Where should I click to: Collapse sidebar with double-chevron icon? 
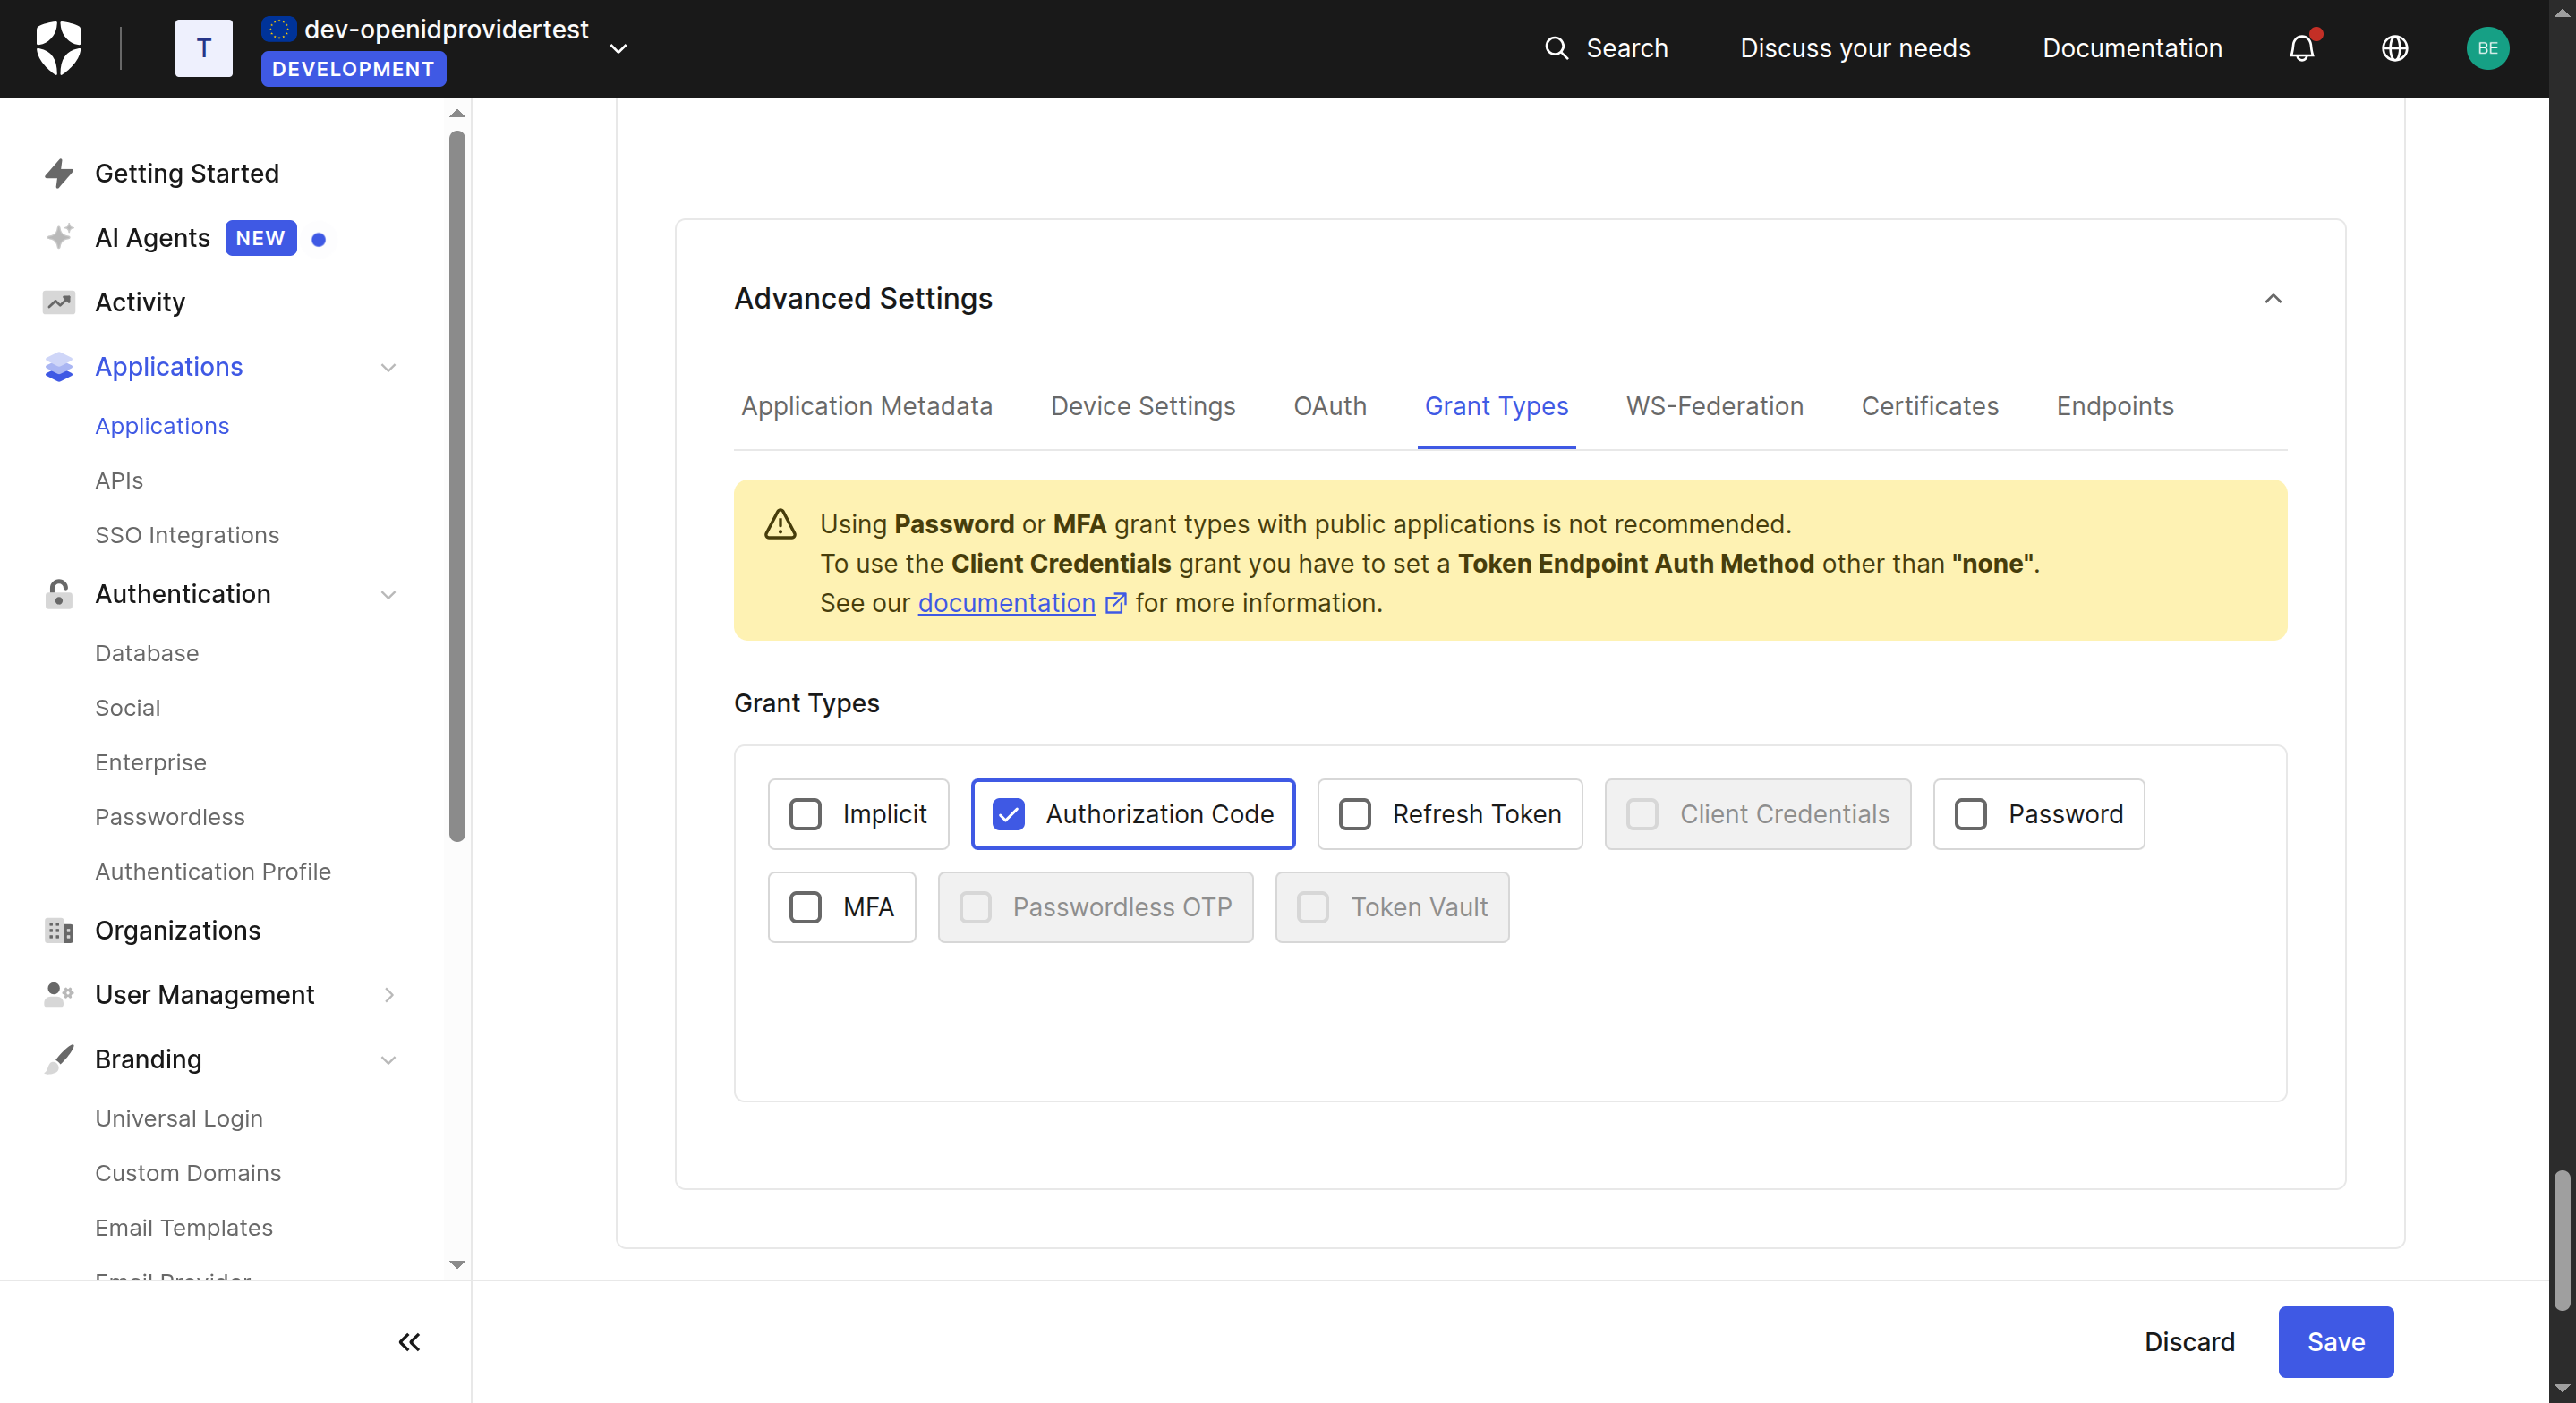click(x=409, y=1342)
